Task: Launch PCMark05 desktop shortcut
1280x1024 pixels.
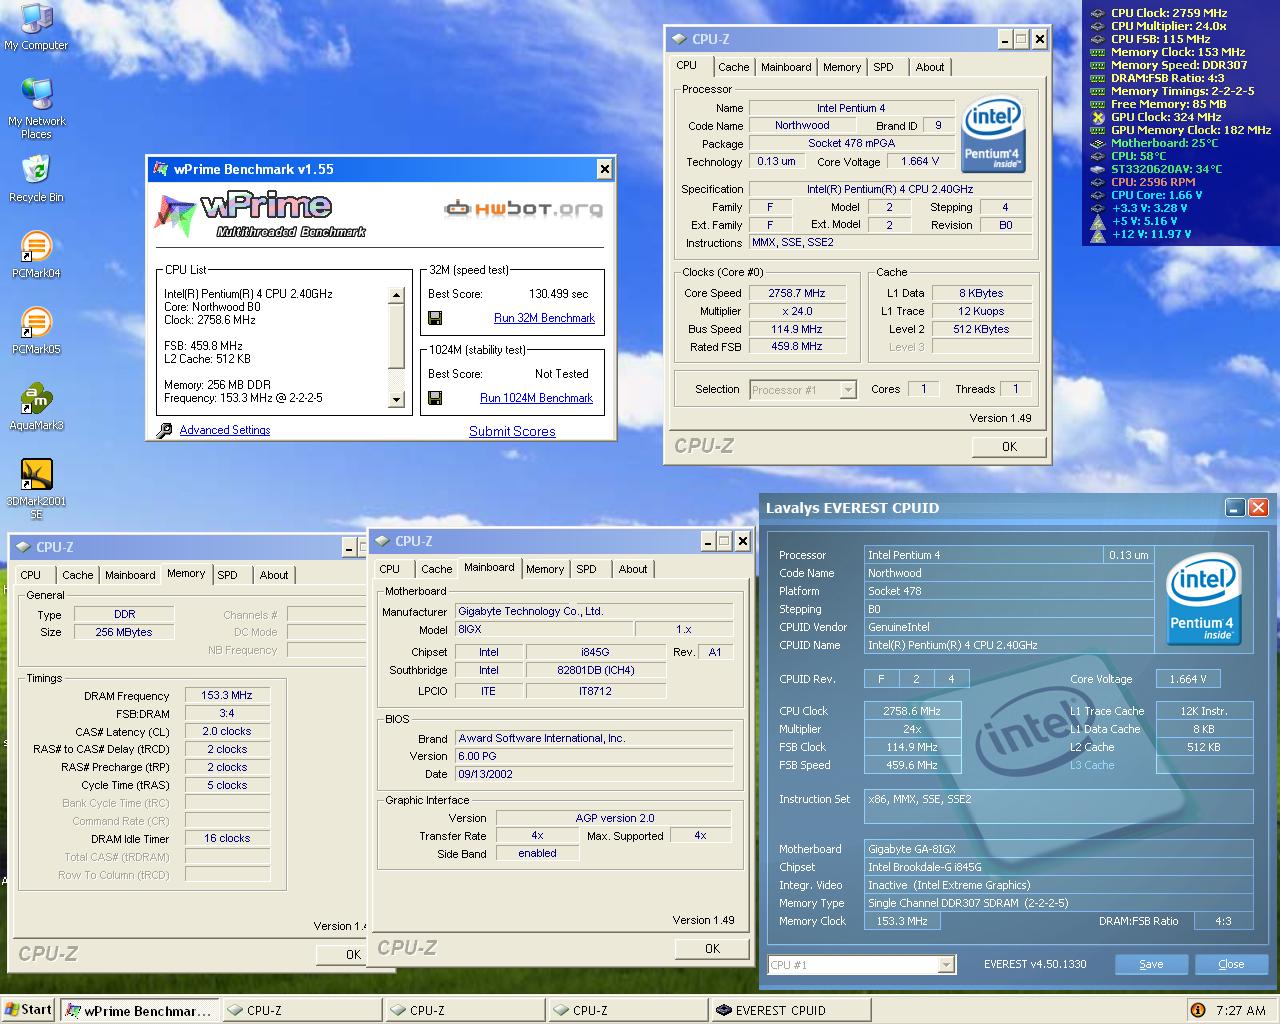Action: click(36, 330)
